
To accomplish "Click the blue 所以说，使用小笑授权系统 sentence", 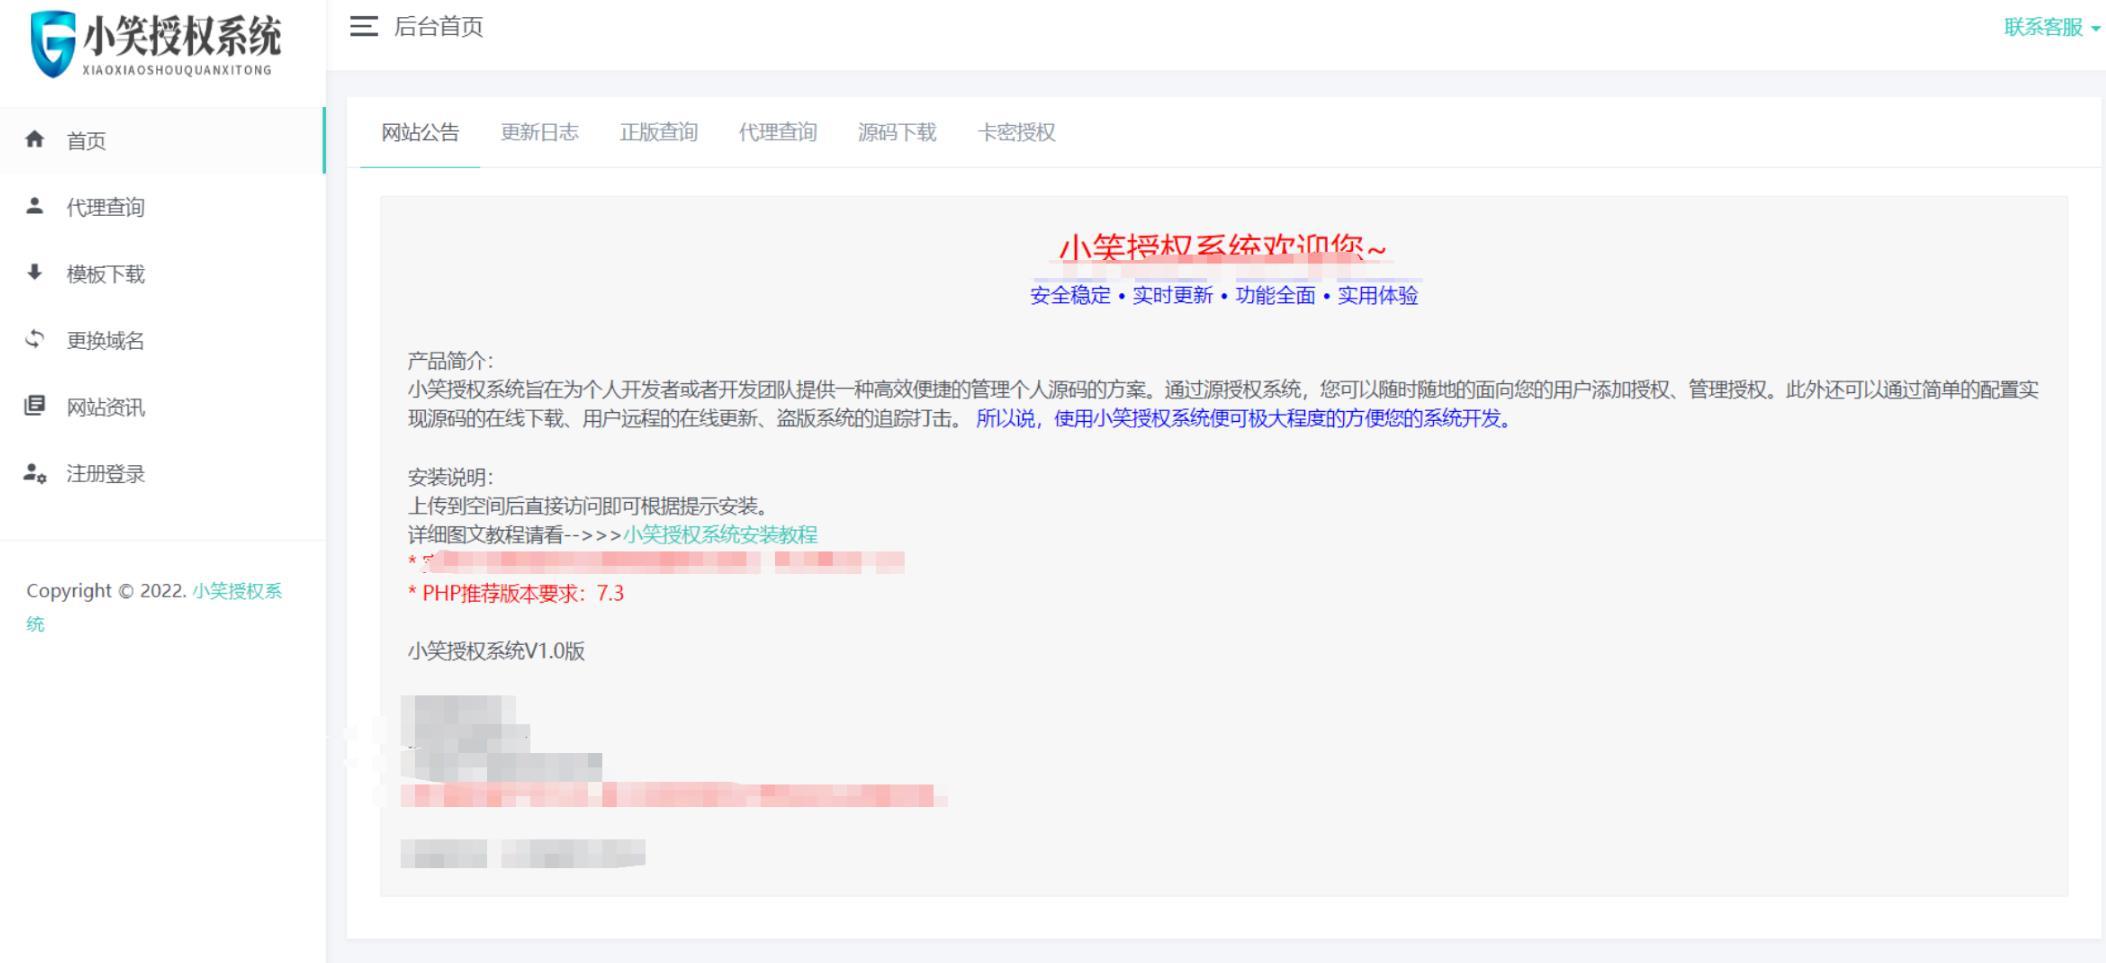I will (x=1246, y=419).
